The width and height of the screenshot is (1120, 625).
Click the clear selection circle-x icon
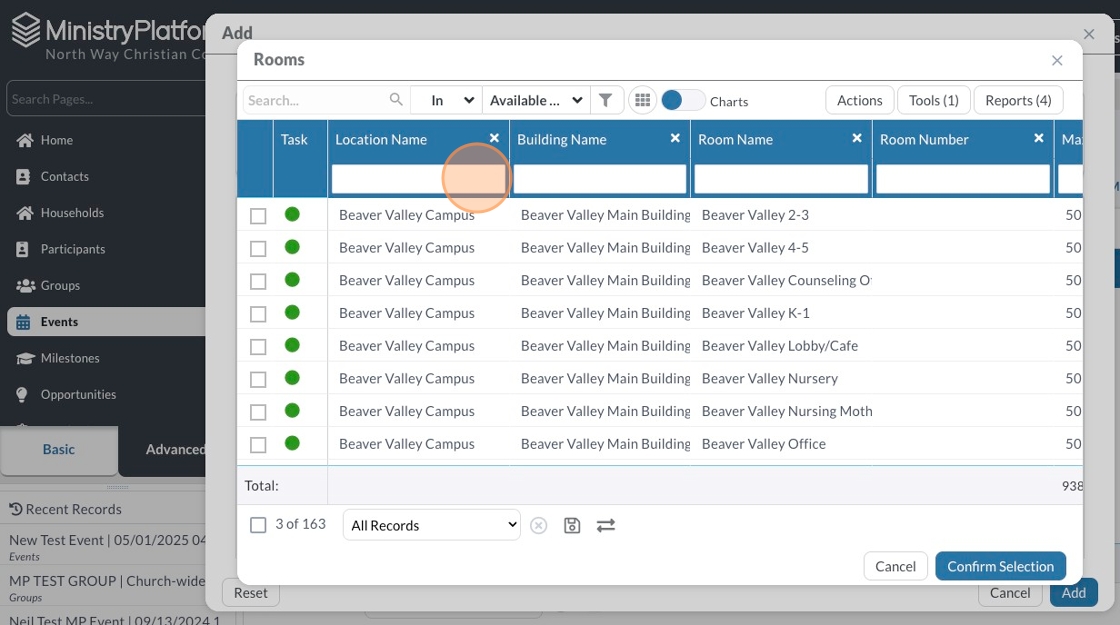click(539, 526)
